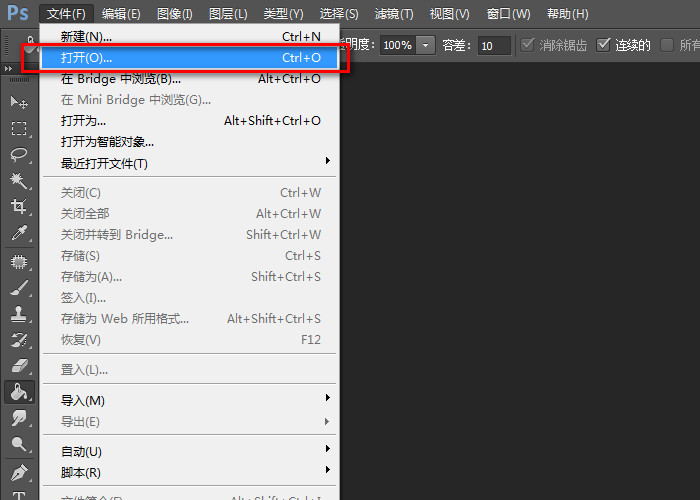Image resolution: width=700 pixels, height=500 pixels.
Task: Open the 窗口(W) menu
Action: coord(508,14)
